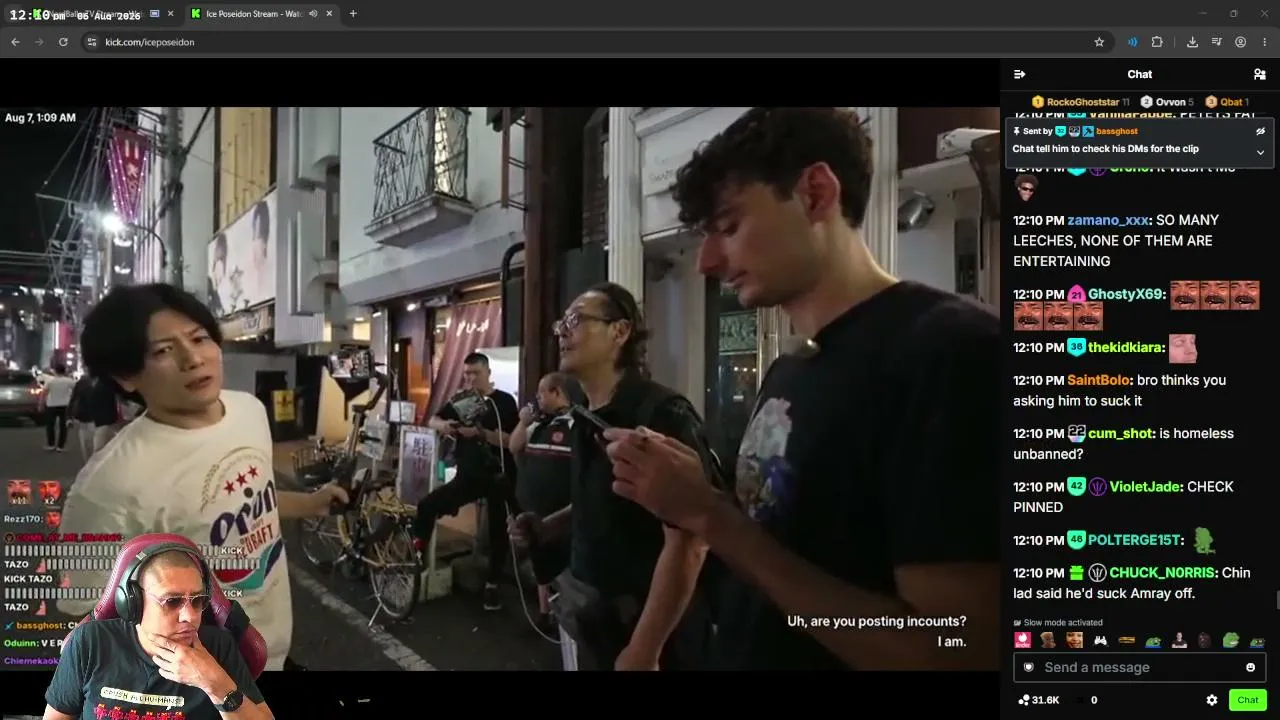The width and height of the screenshot is (1280, 720).
Task: View site information icon in address bar
Action: click(91, 42)
